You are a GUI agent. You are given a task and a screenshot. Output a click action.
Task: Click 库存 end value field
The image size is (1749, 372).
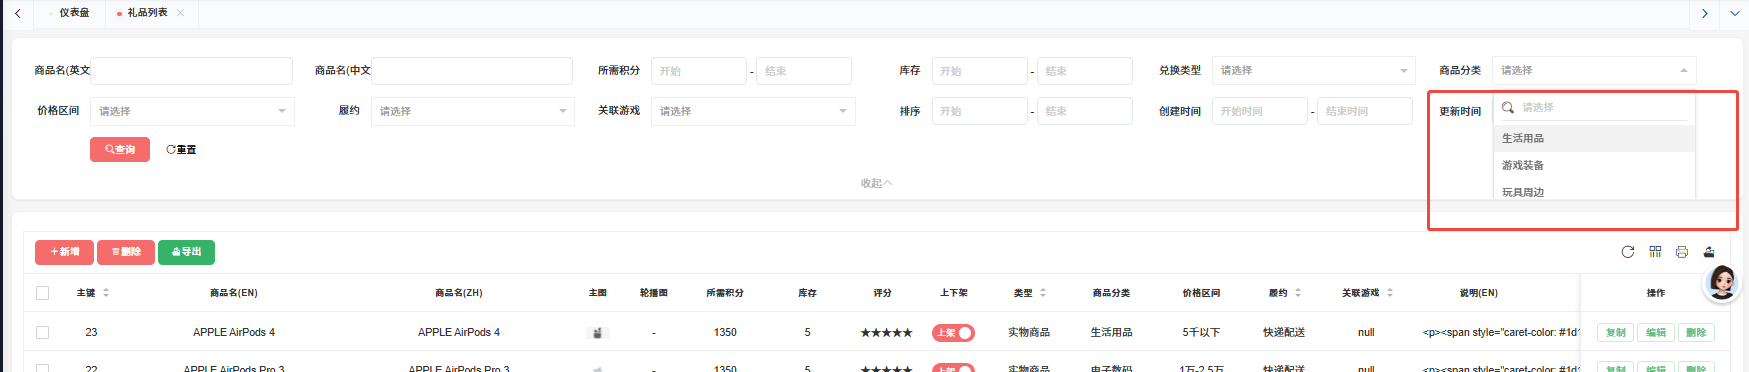[x=1084, y=71]
